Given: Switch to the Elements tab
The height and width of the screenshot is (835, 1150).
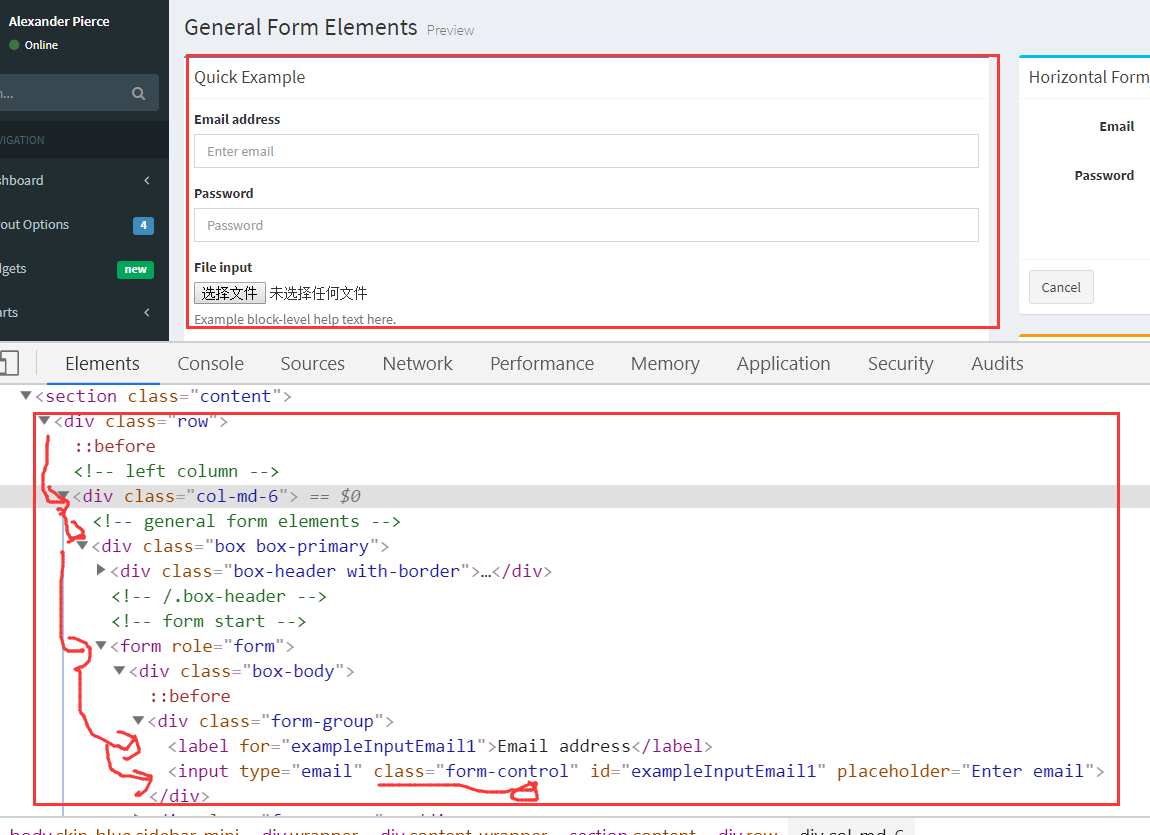Looking at the screenshot, I should (102, 364).
